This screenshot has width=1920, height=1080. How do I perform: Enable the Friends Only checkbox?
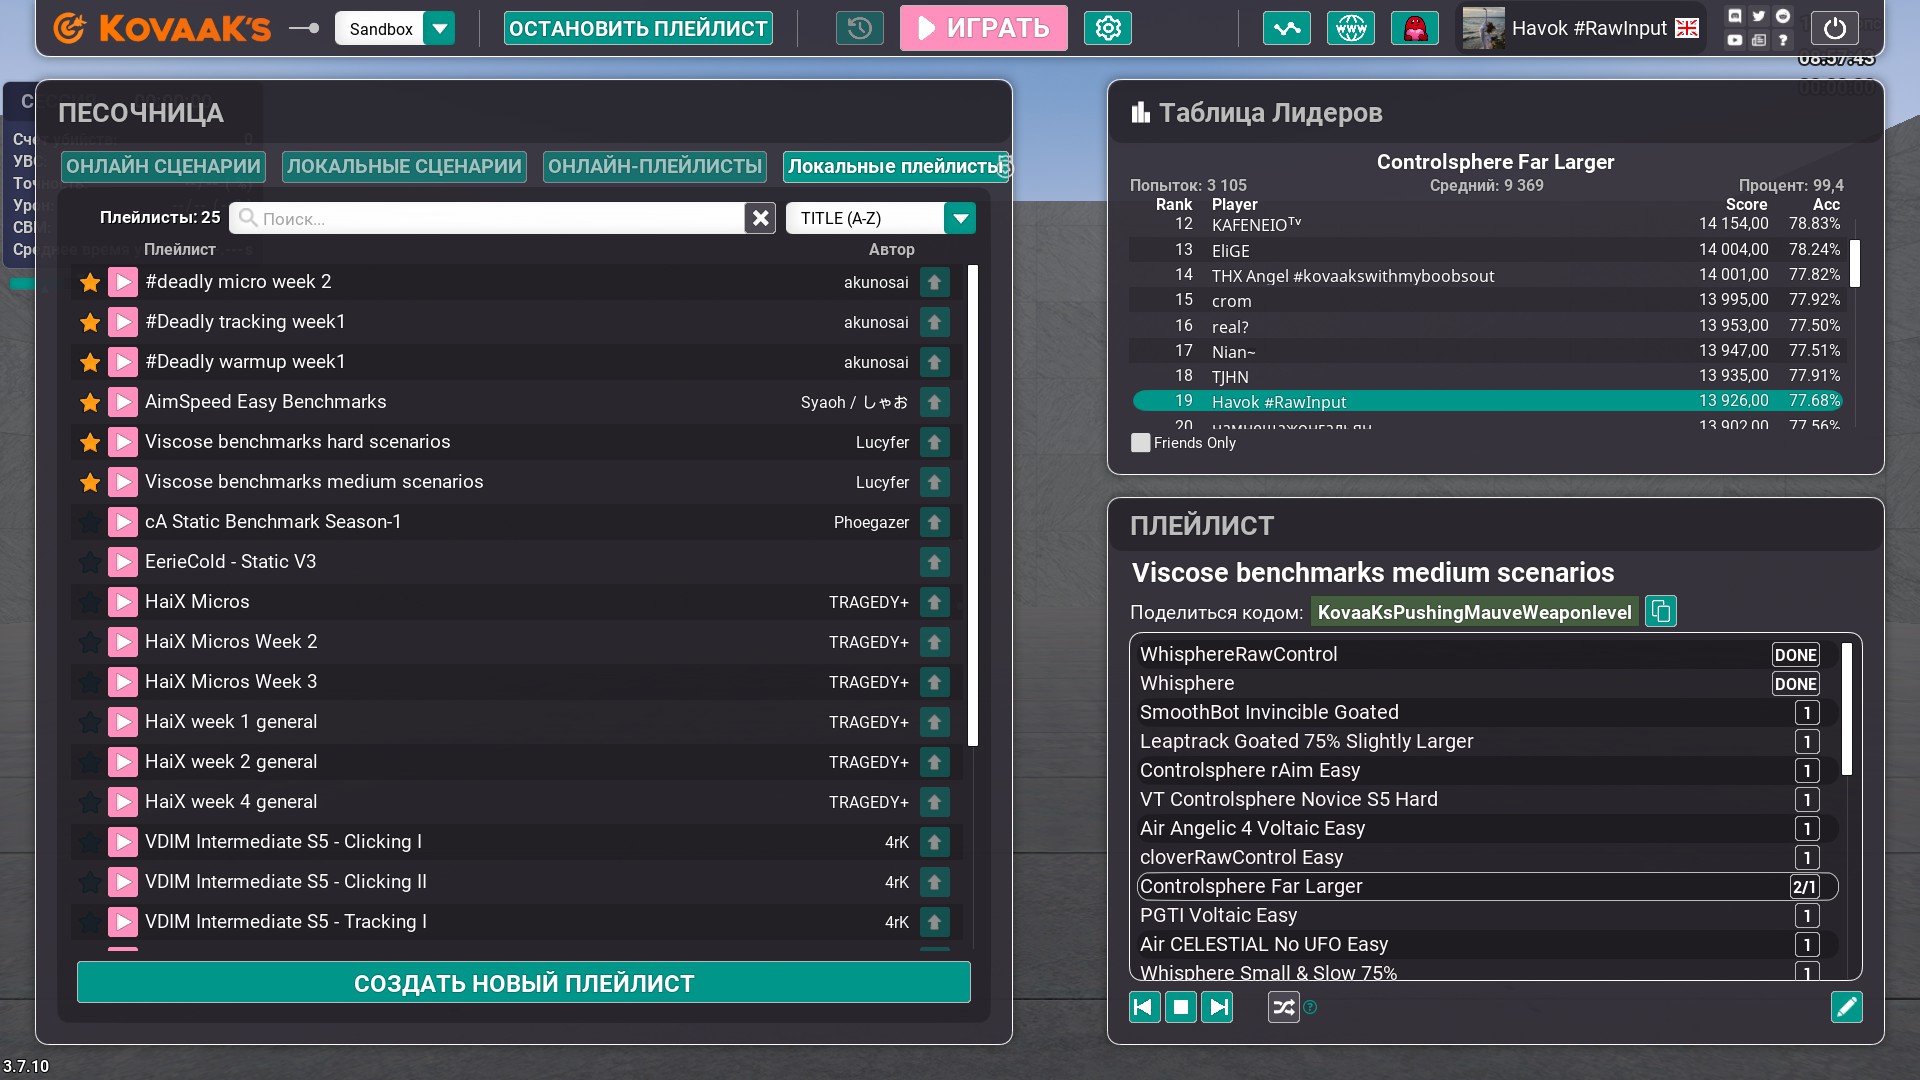[x=1140, y=442]
